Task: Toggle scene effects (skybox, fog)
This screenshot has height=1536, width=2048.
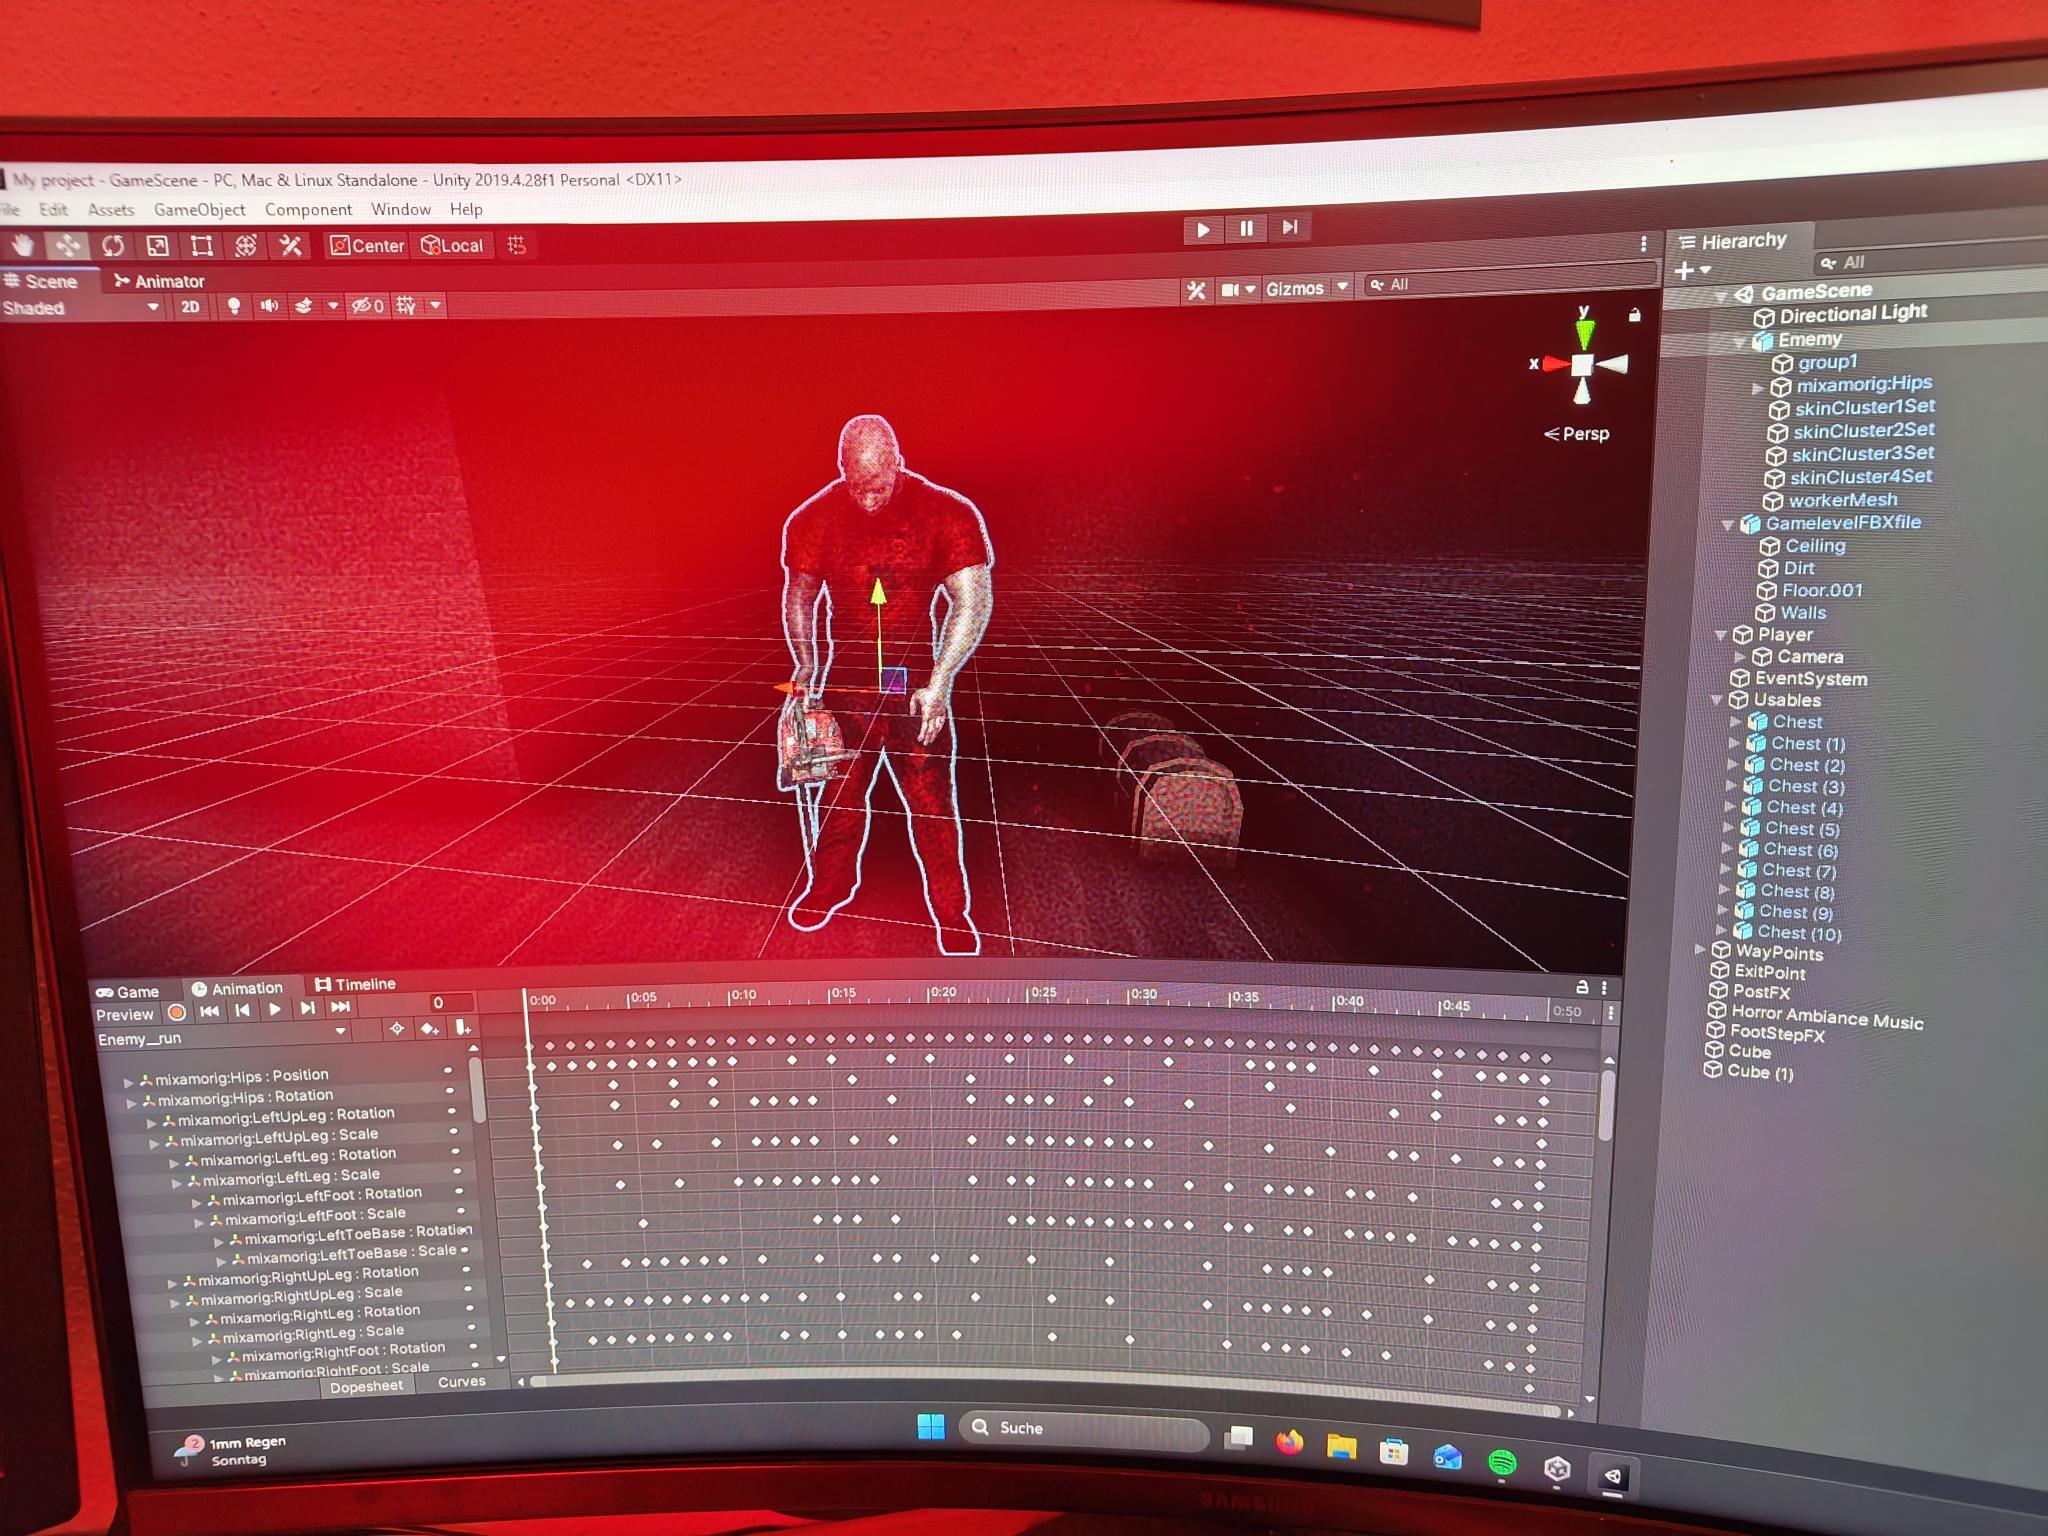Action: tap(304, 306)
